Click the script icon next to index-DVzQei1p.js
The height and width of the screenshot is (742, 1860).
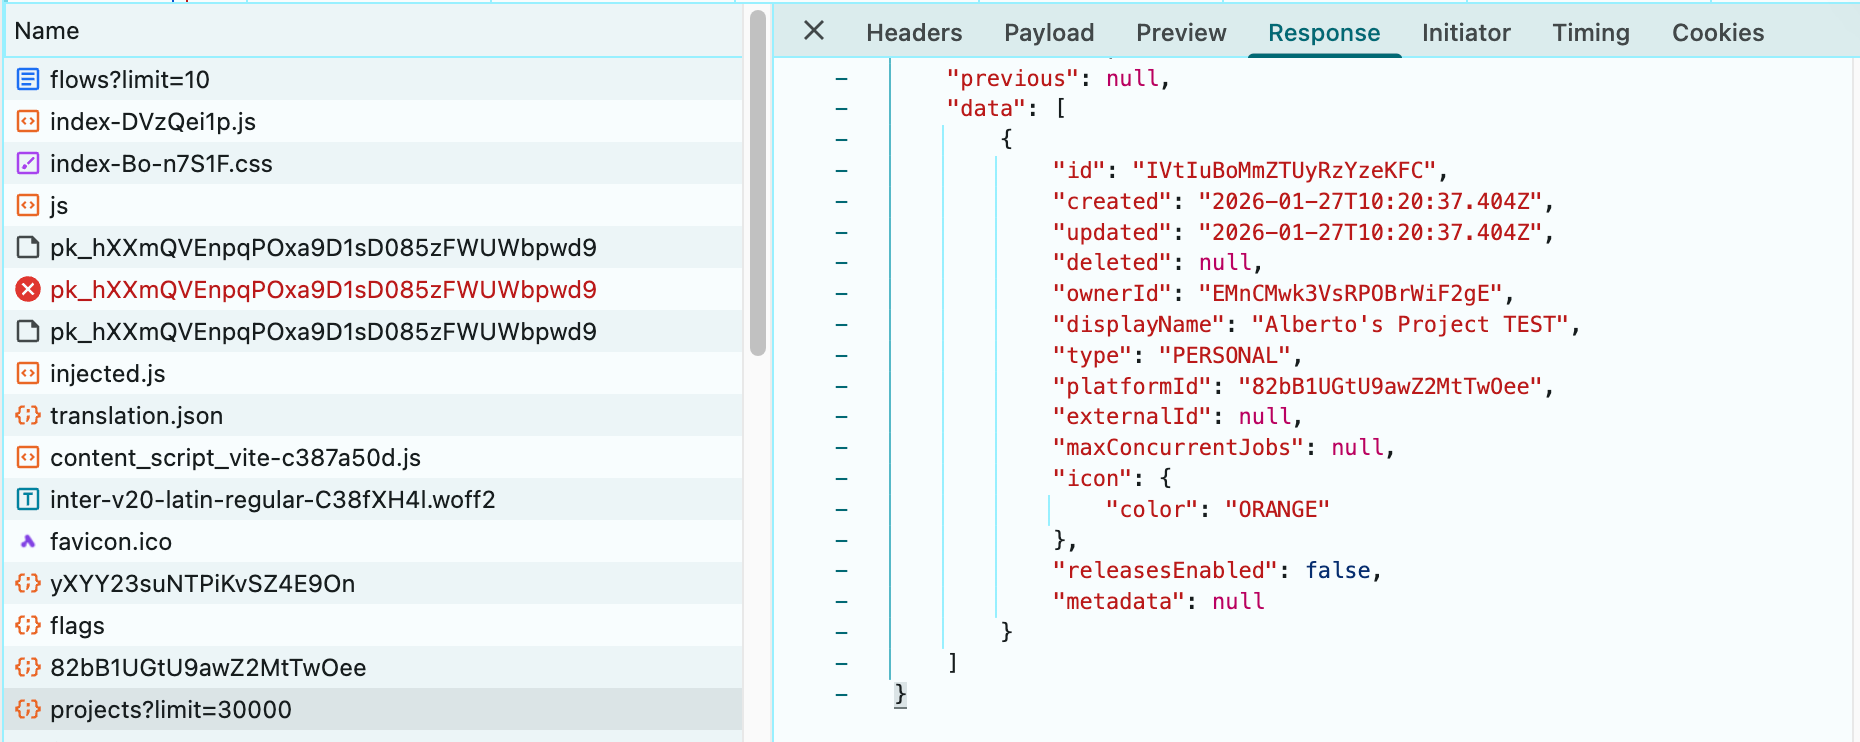pos(28,121)
